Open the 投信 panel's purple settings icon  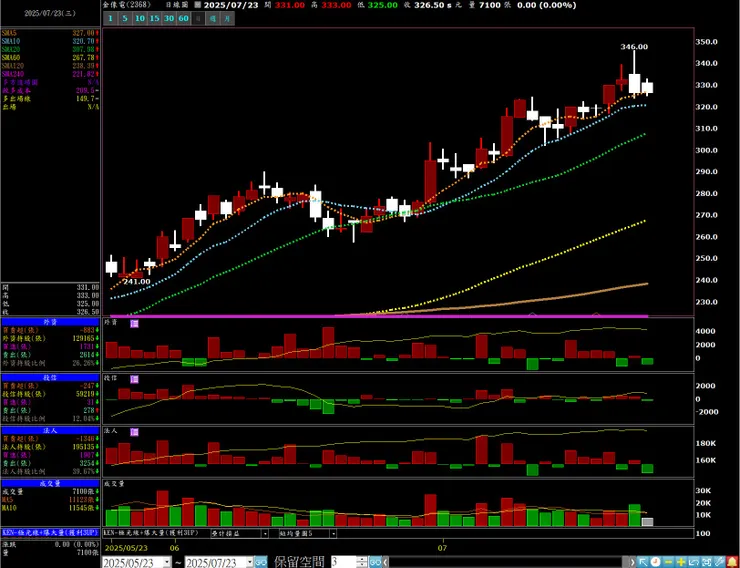point(135,379)
